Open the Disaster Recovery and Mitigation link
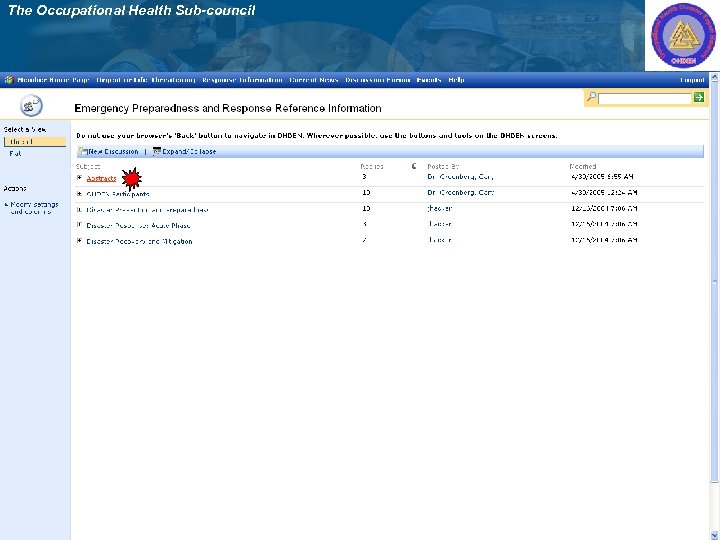The height and width of the screenshot is (540, 720). [x=139, y=242]
